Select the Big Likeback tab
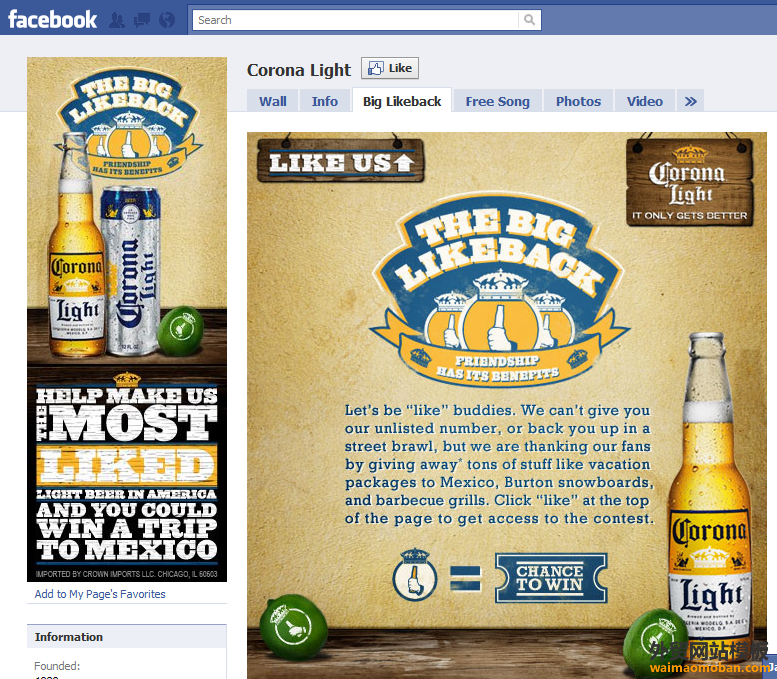777x679 pixels. point(402,101)
